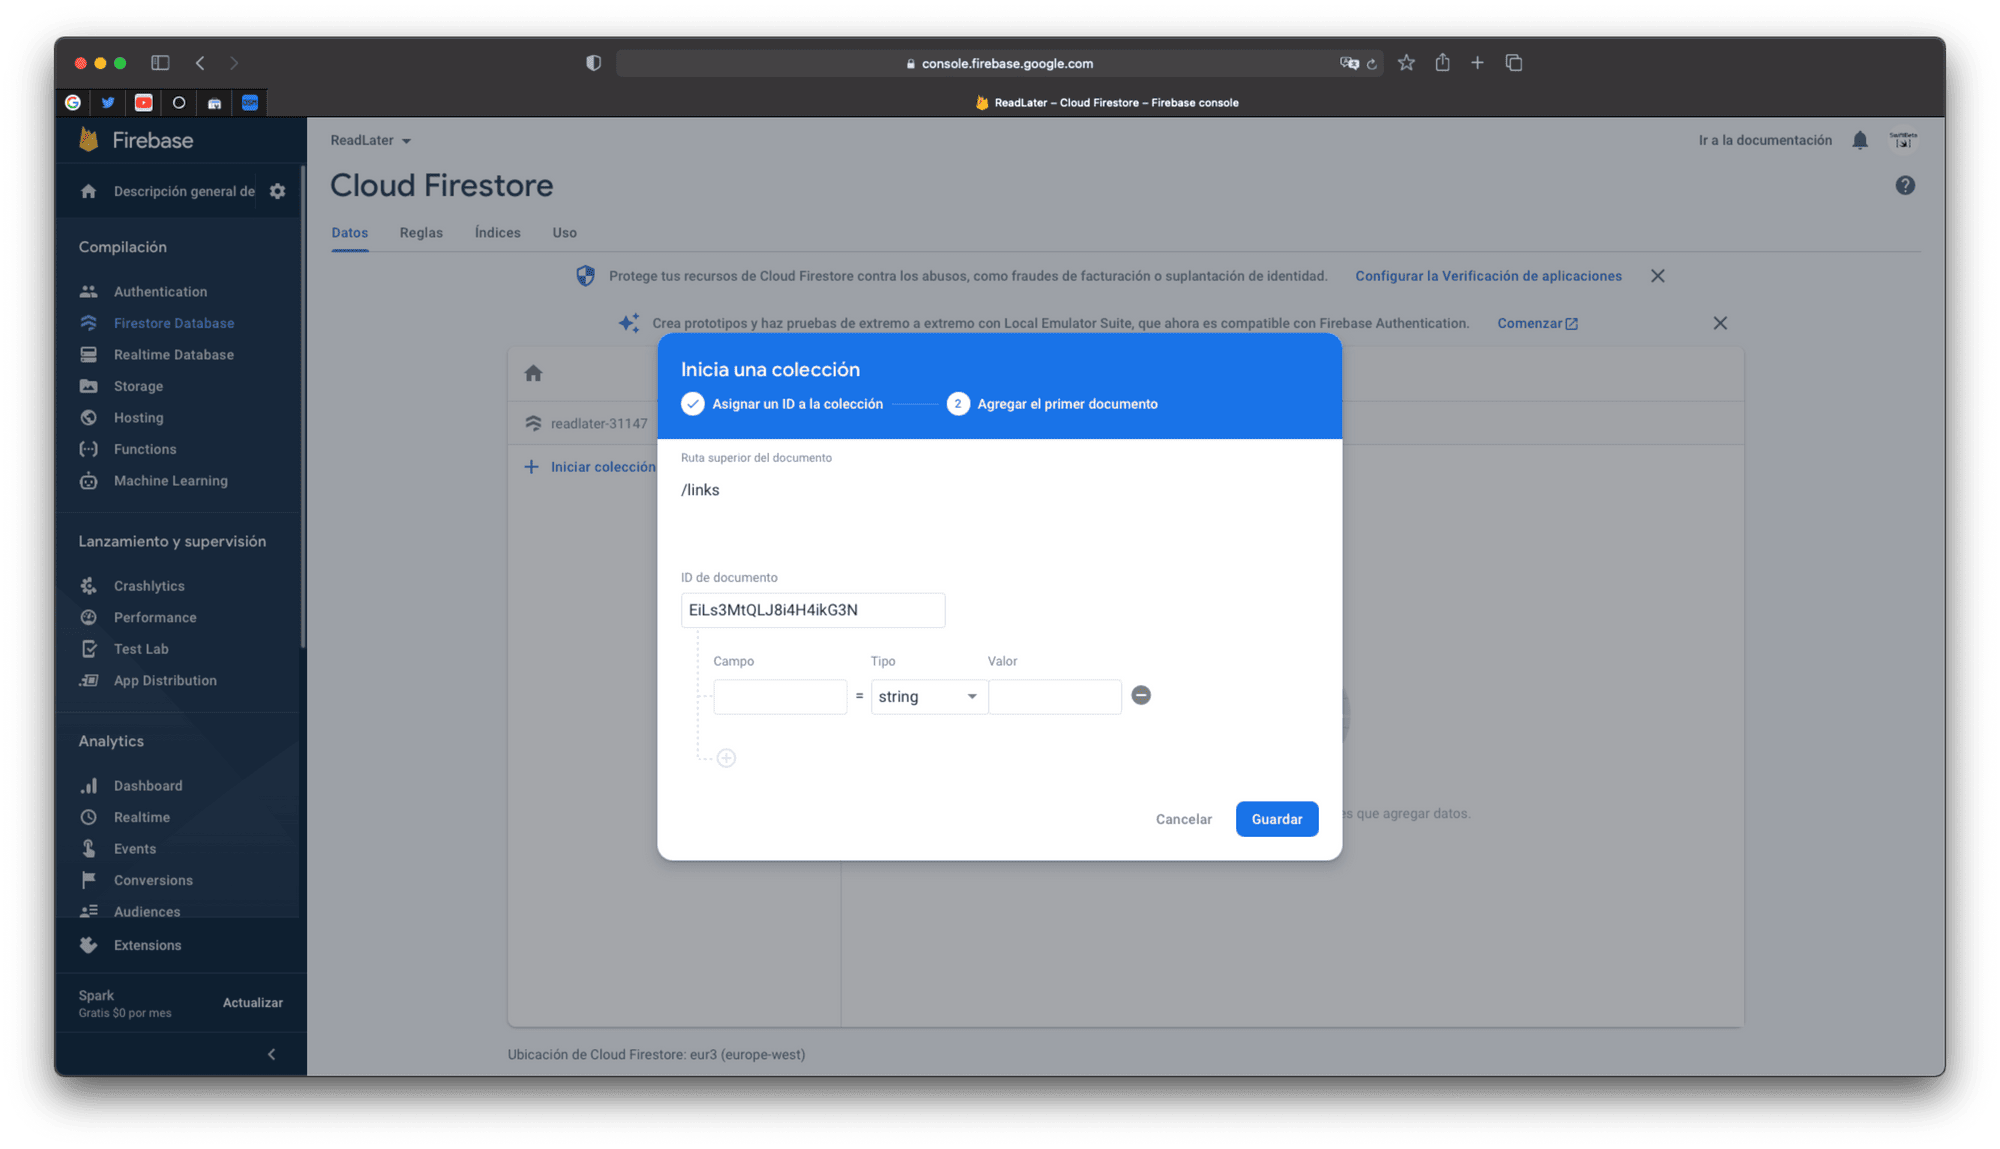Add another field with the plus icon
Viewport: 2000px width, 1149px height.
point(727,758)
